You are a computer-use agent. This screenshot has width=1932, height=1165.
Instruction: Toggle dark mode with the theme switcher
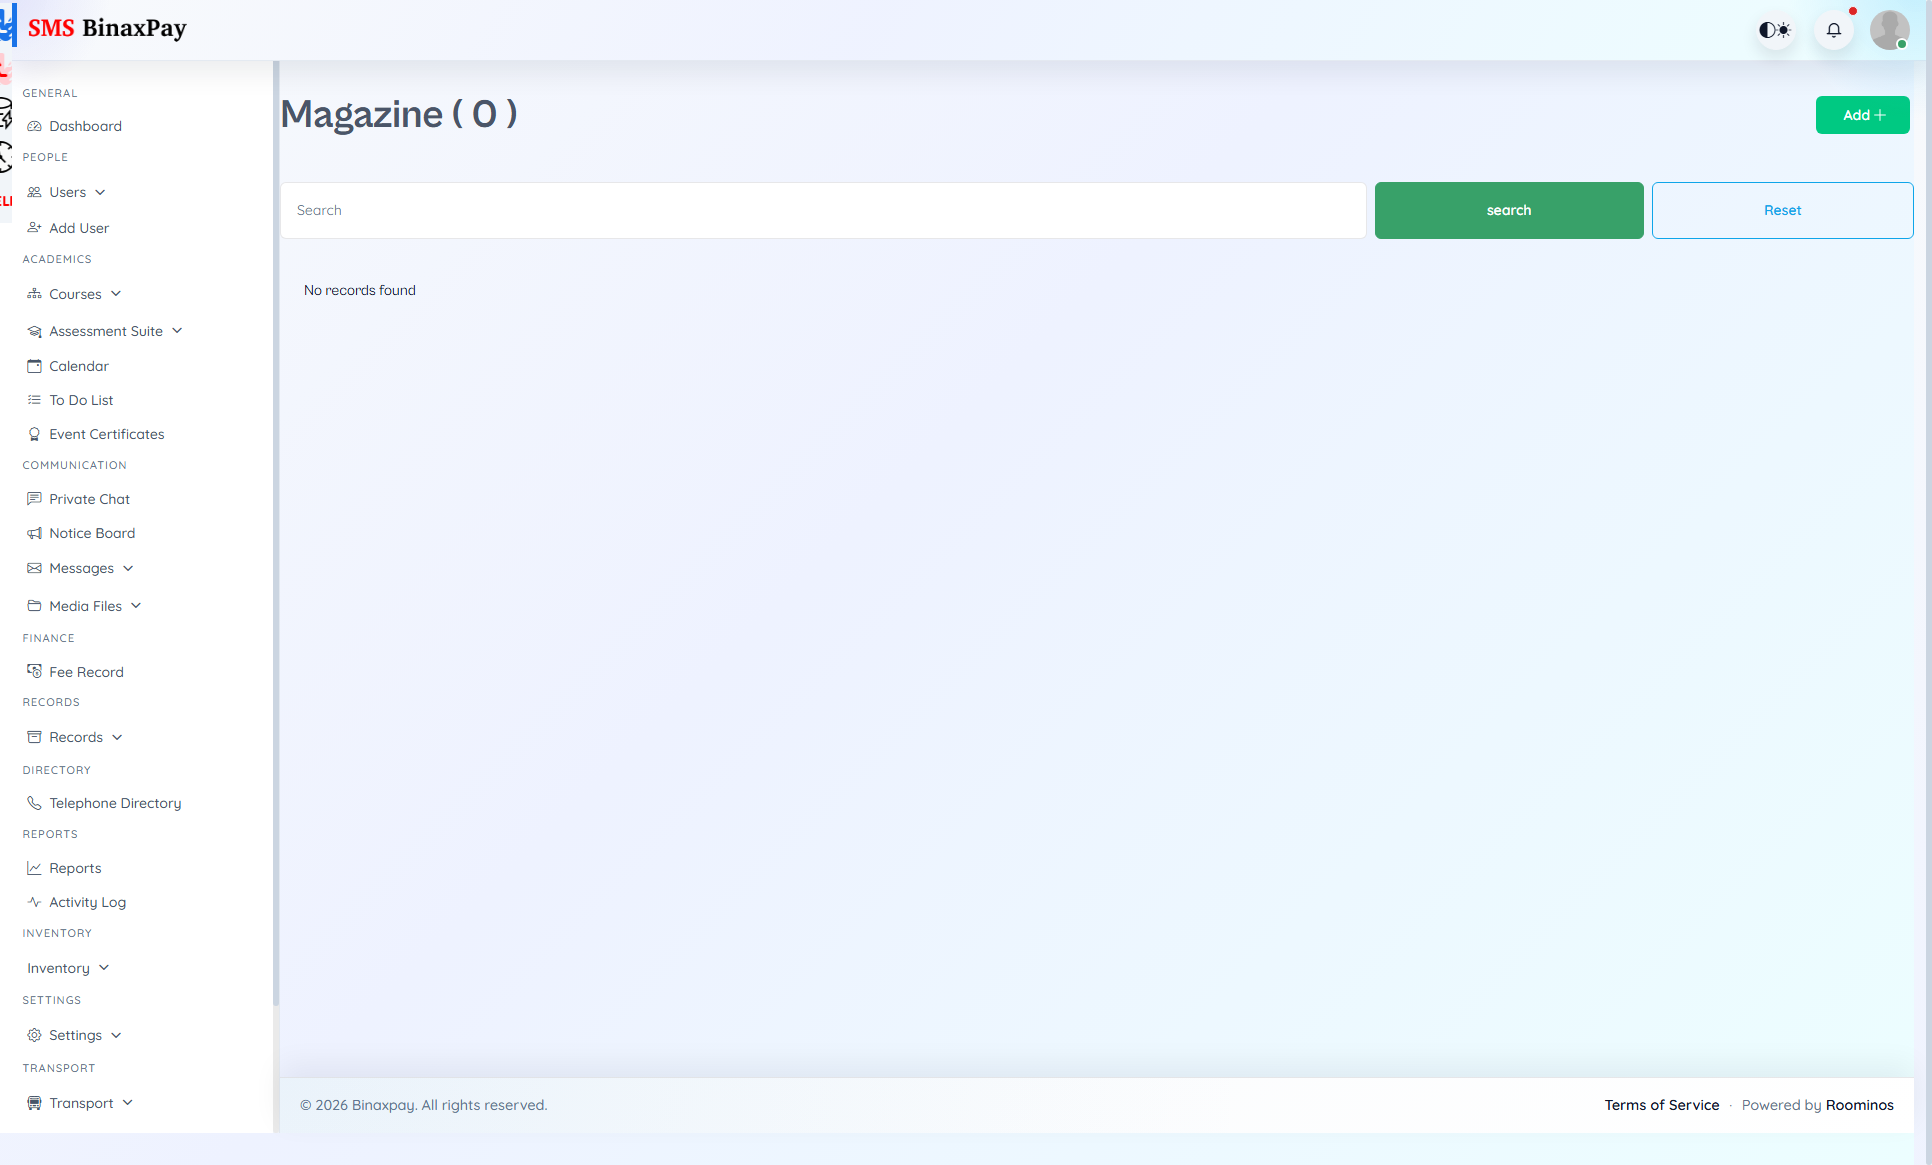pyautogui.click(x=1774, y=29)
